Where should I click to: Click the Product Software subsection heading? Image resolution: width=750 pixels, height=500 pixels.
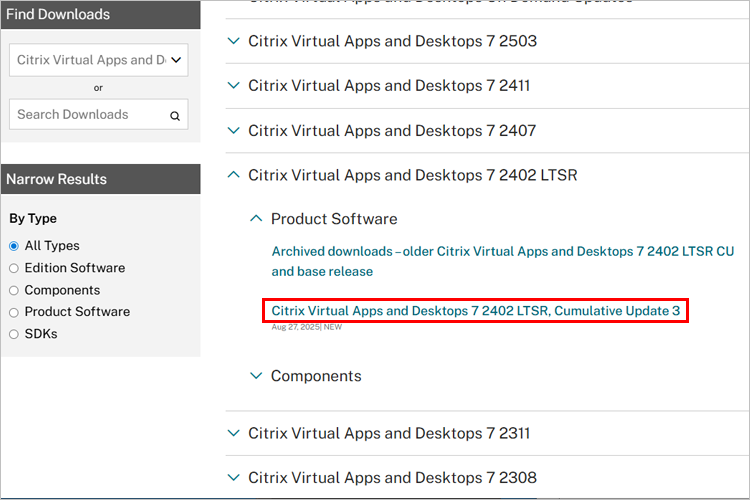click(334, 219)
